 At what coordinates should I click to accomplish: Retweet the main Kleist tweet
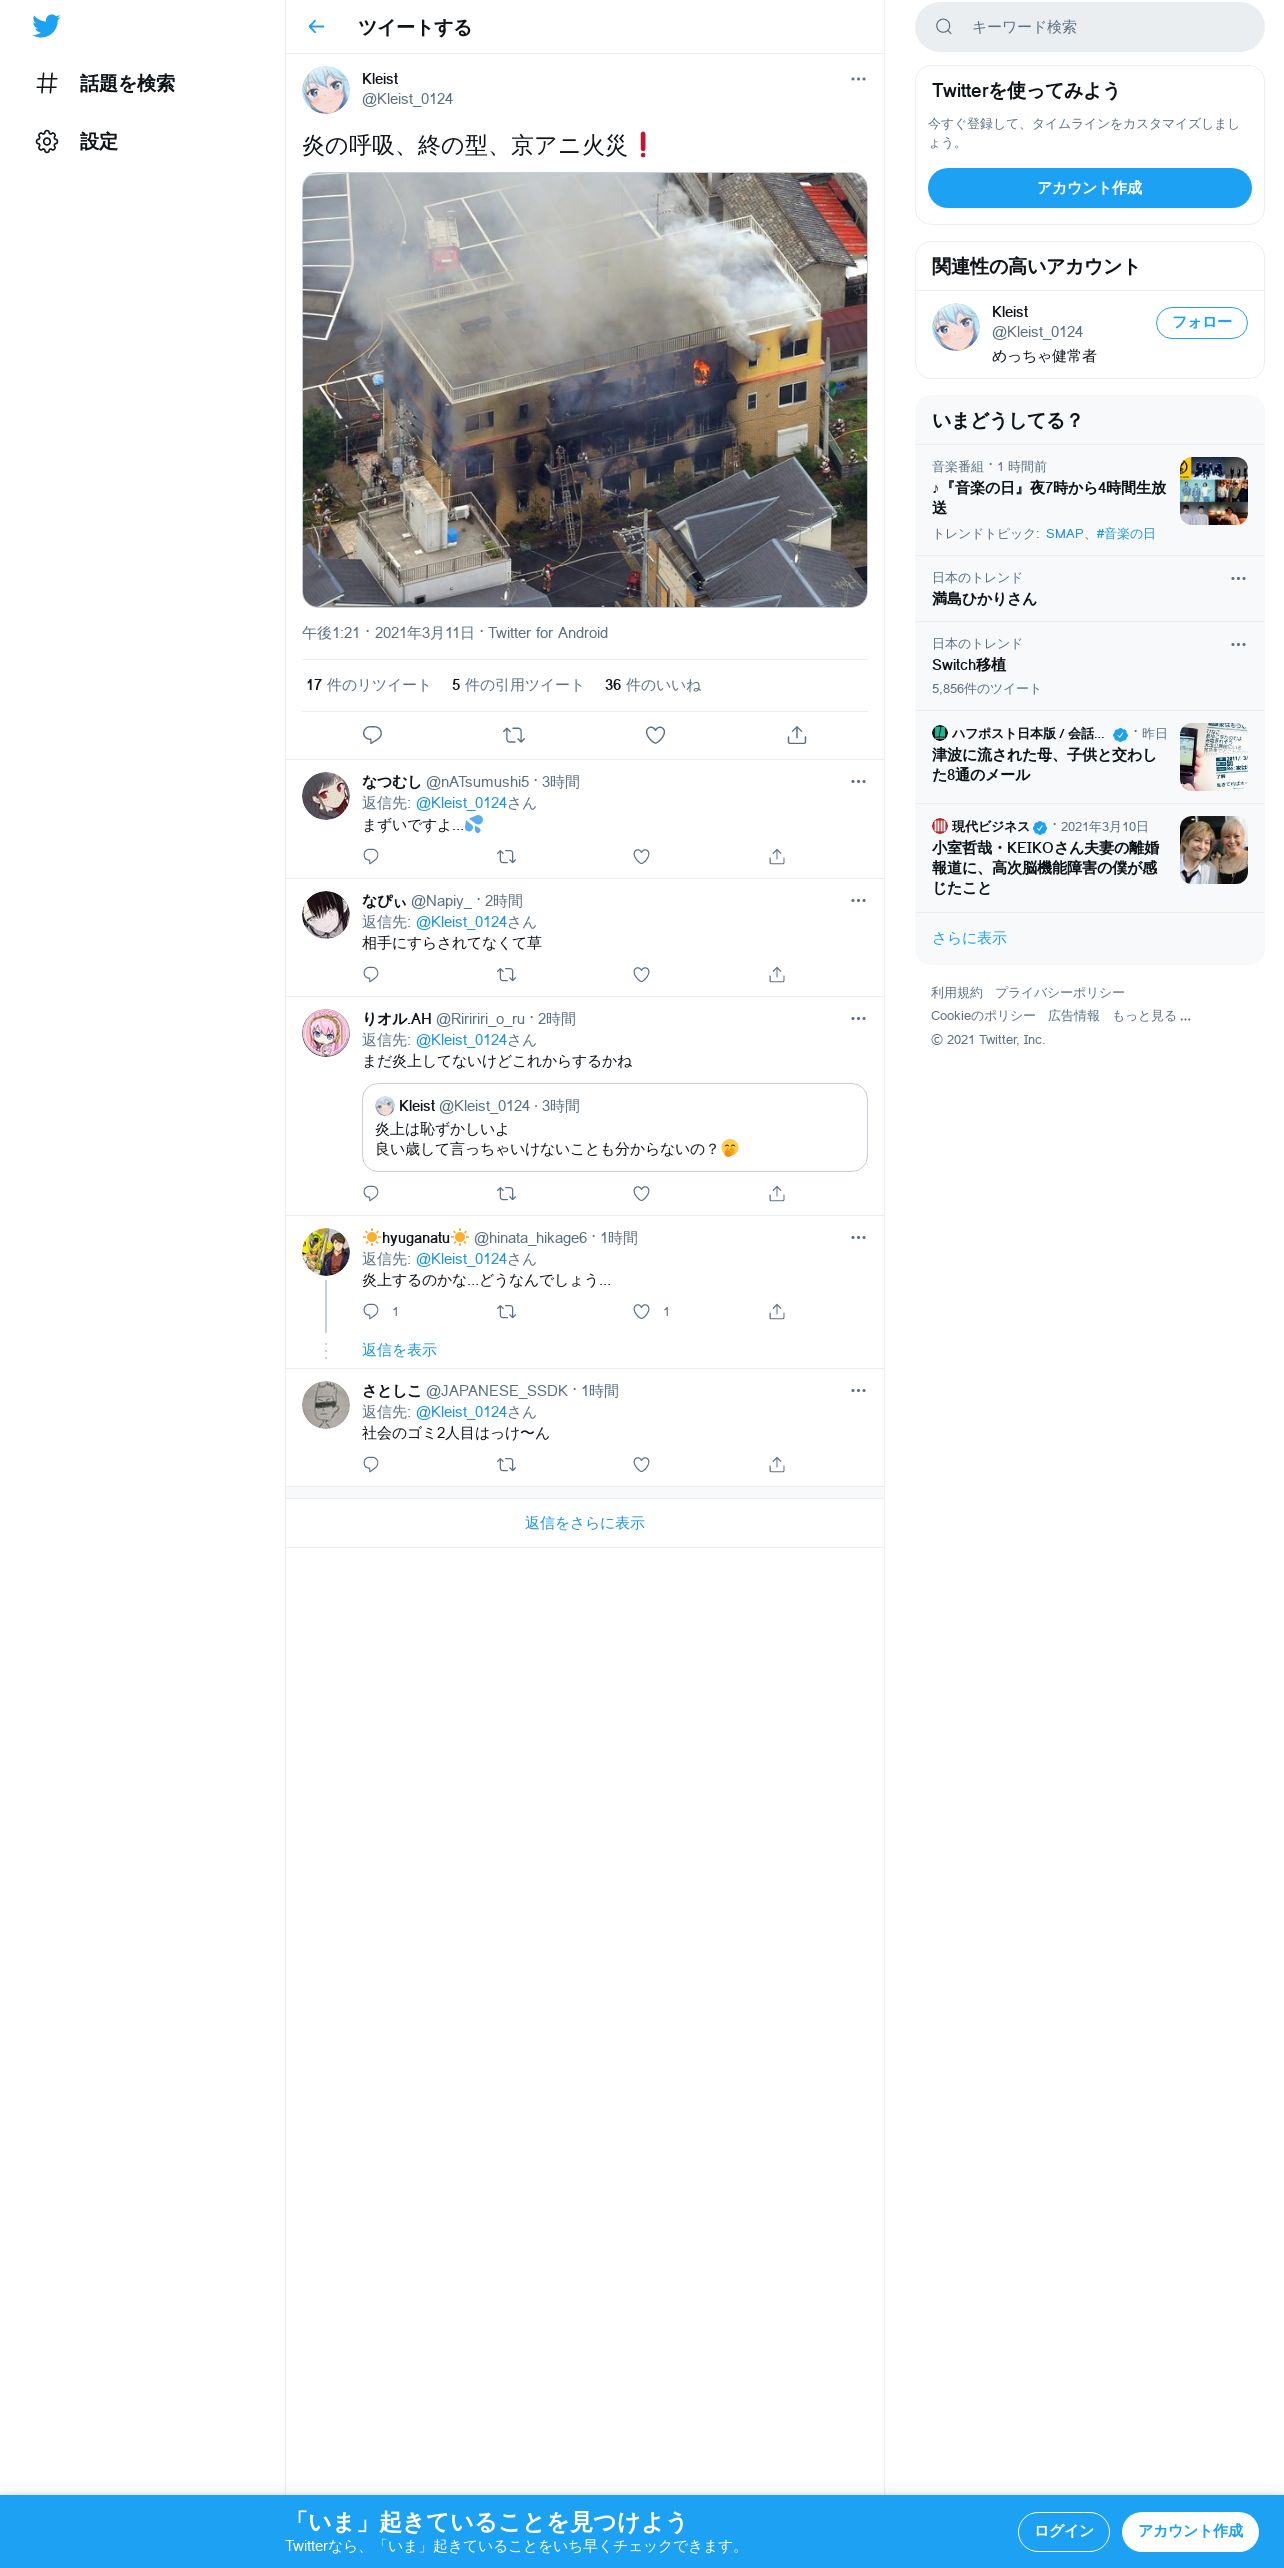click(x=514, y=735)
